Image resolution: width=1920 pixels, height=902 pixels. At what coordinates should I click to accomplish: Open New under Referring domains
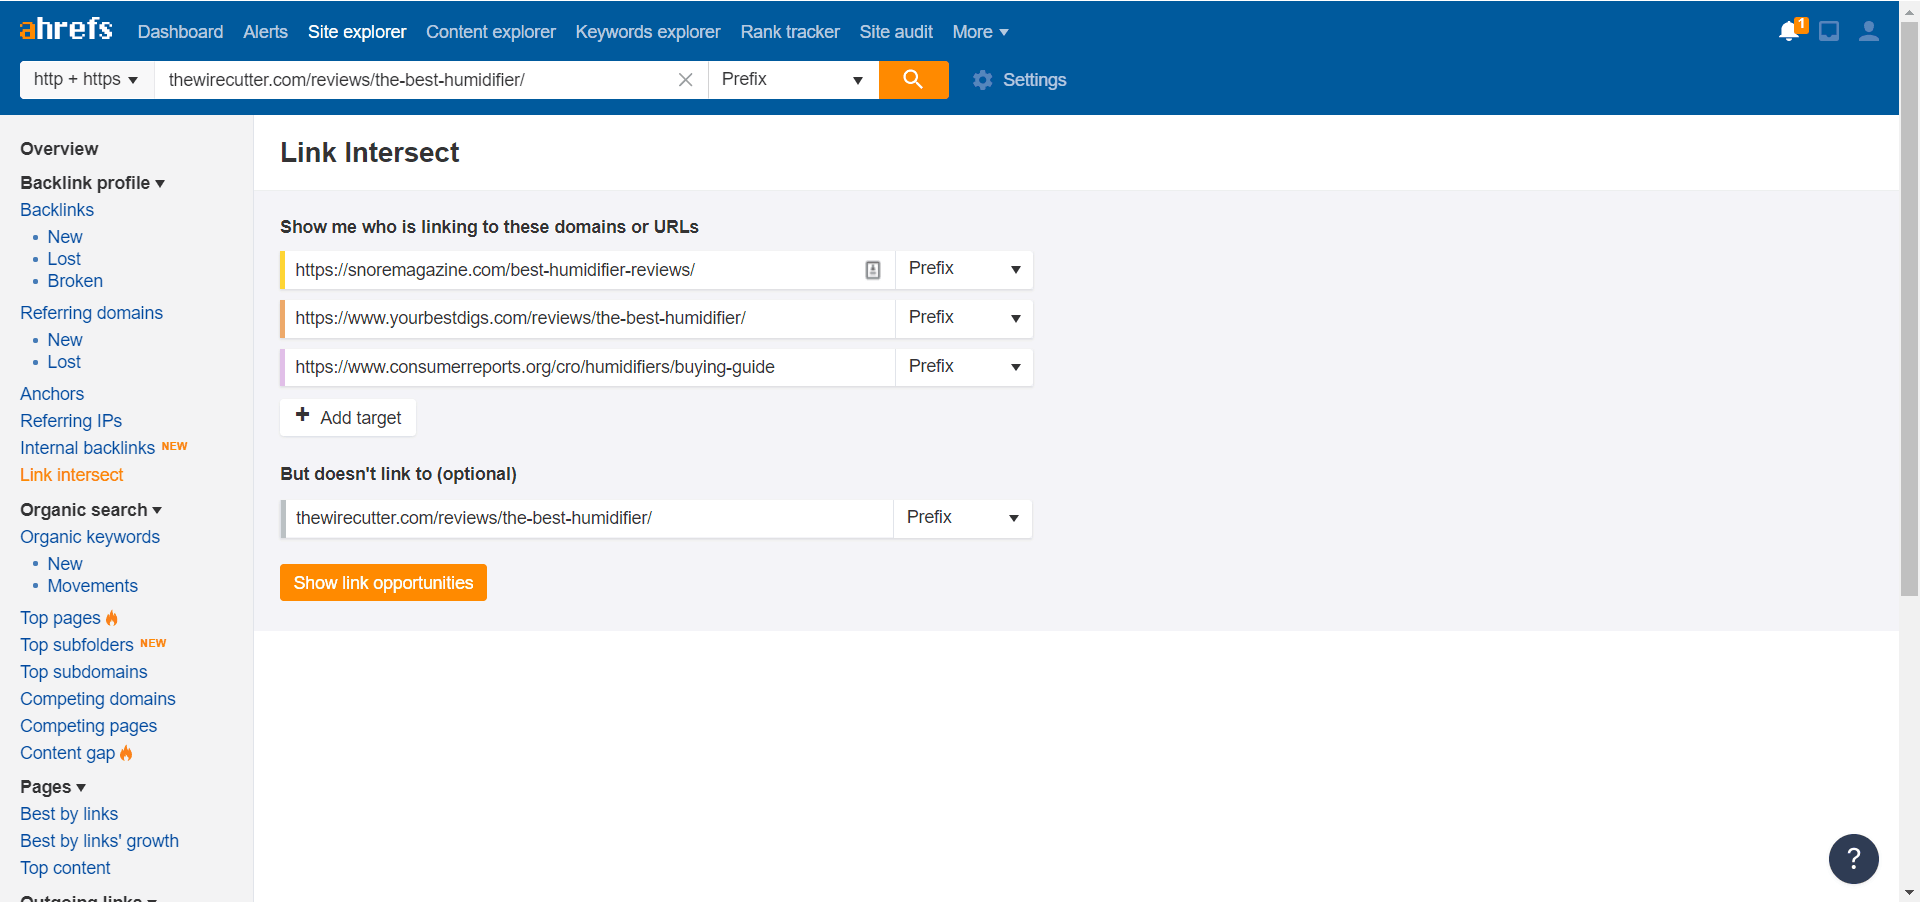pos(65,340)
